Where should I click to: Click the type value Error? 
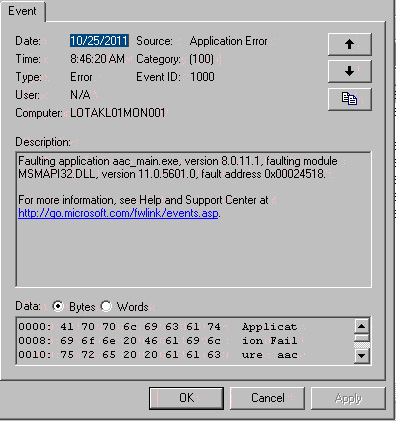81,77
